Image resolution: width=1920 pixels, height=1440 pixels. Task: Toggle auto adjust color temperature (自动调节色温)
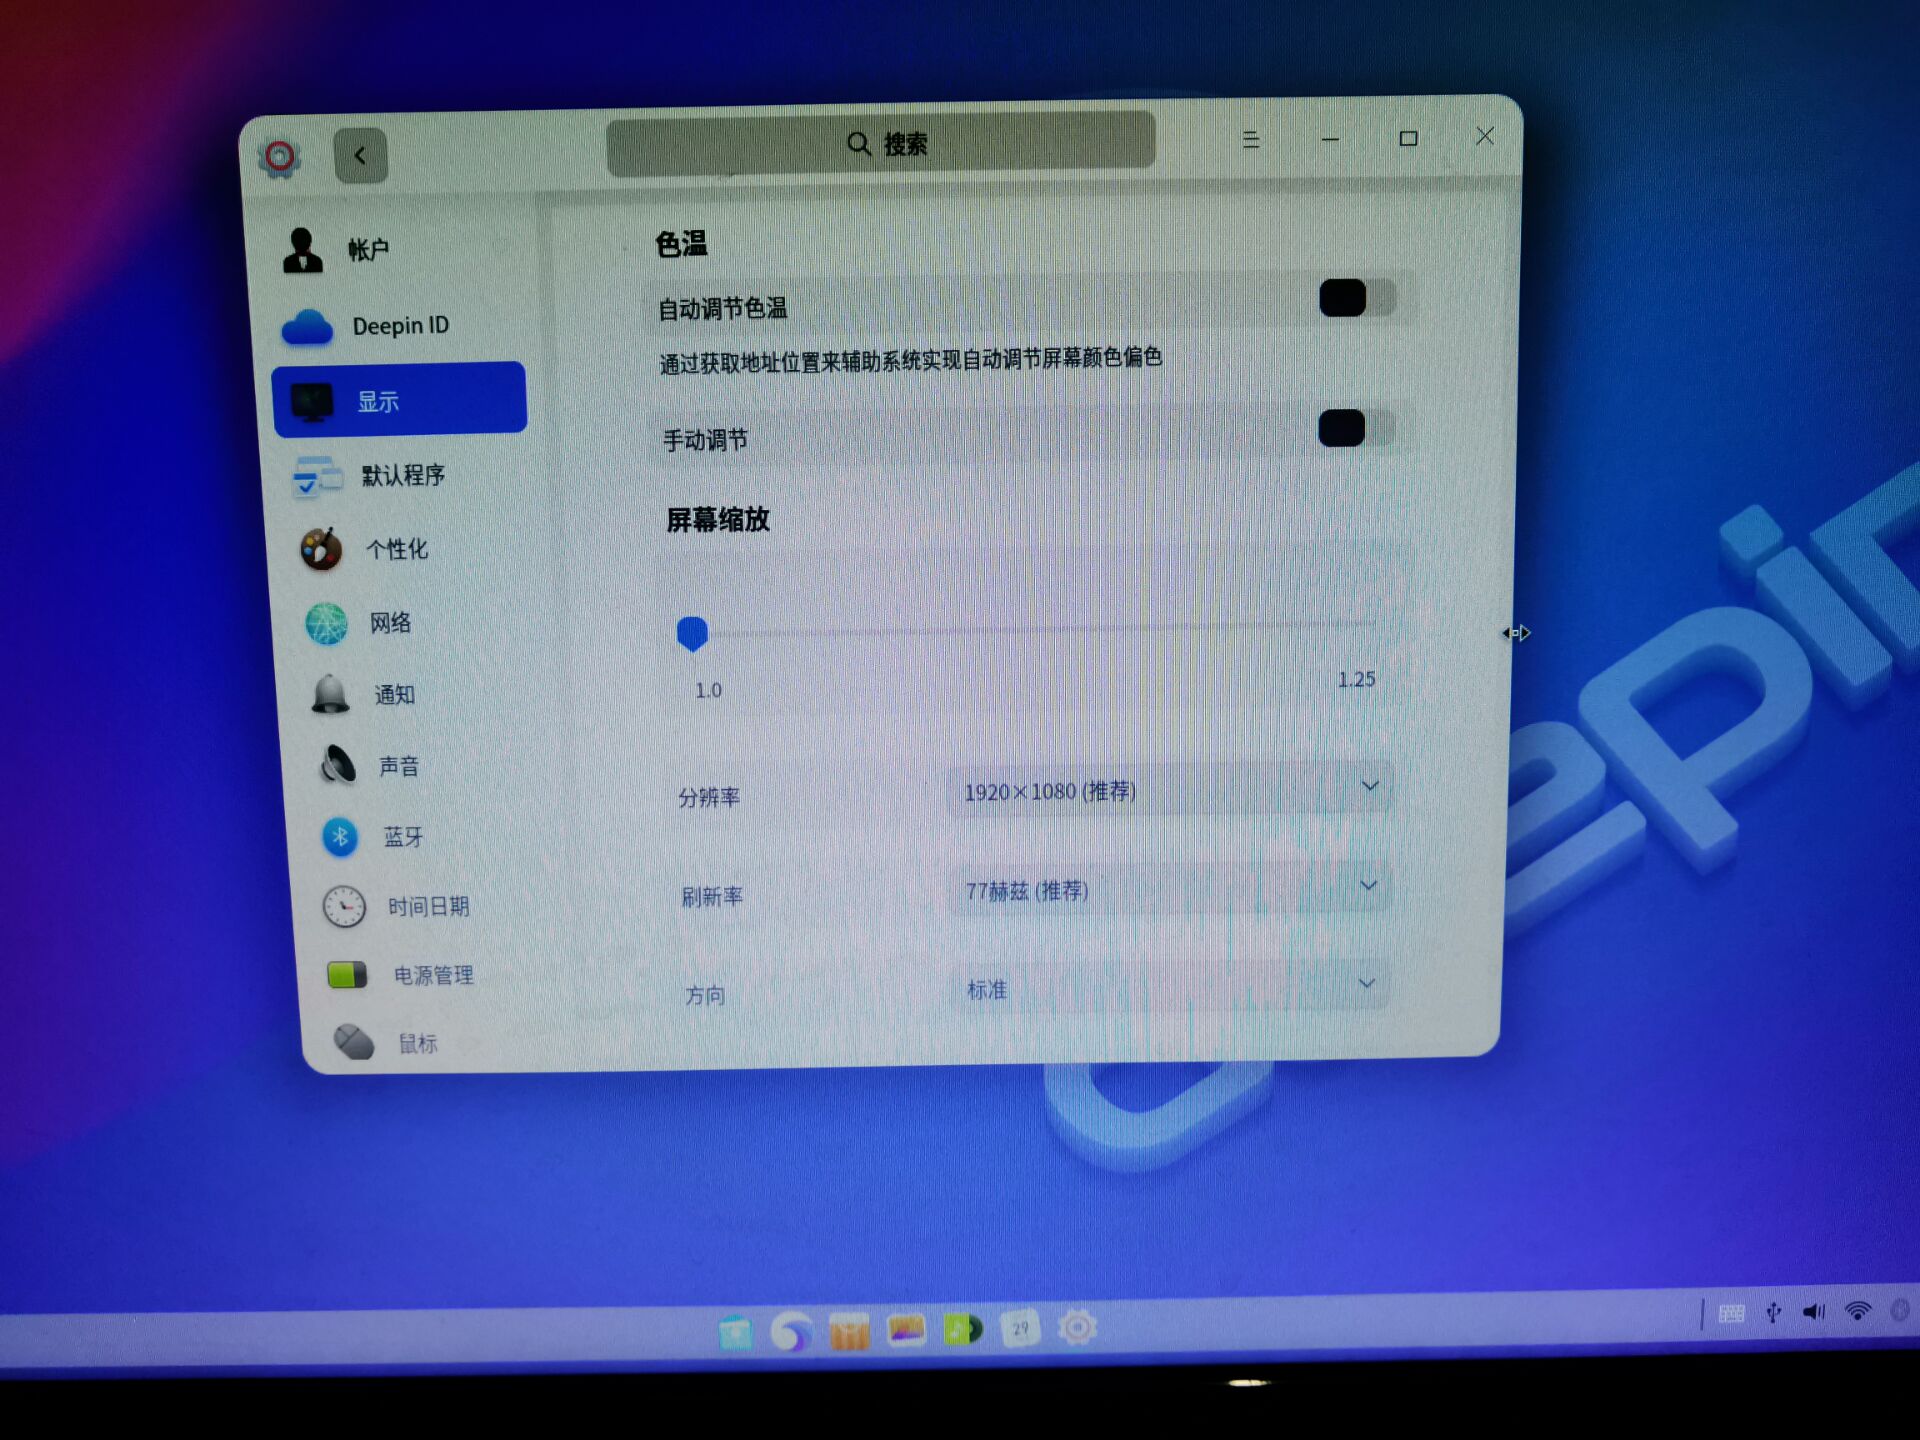click(1356, 298)
